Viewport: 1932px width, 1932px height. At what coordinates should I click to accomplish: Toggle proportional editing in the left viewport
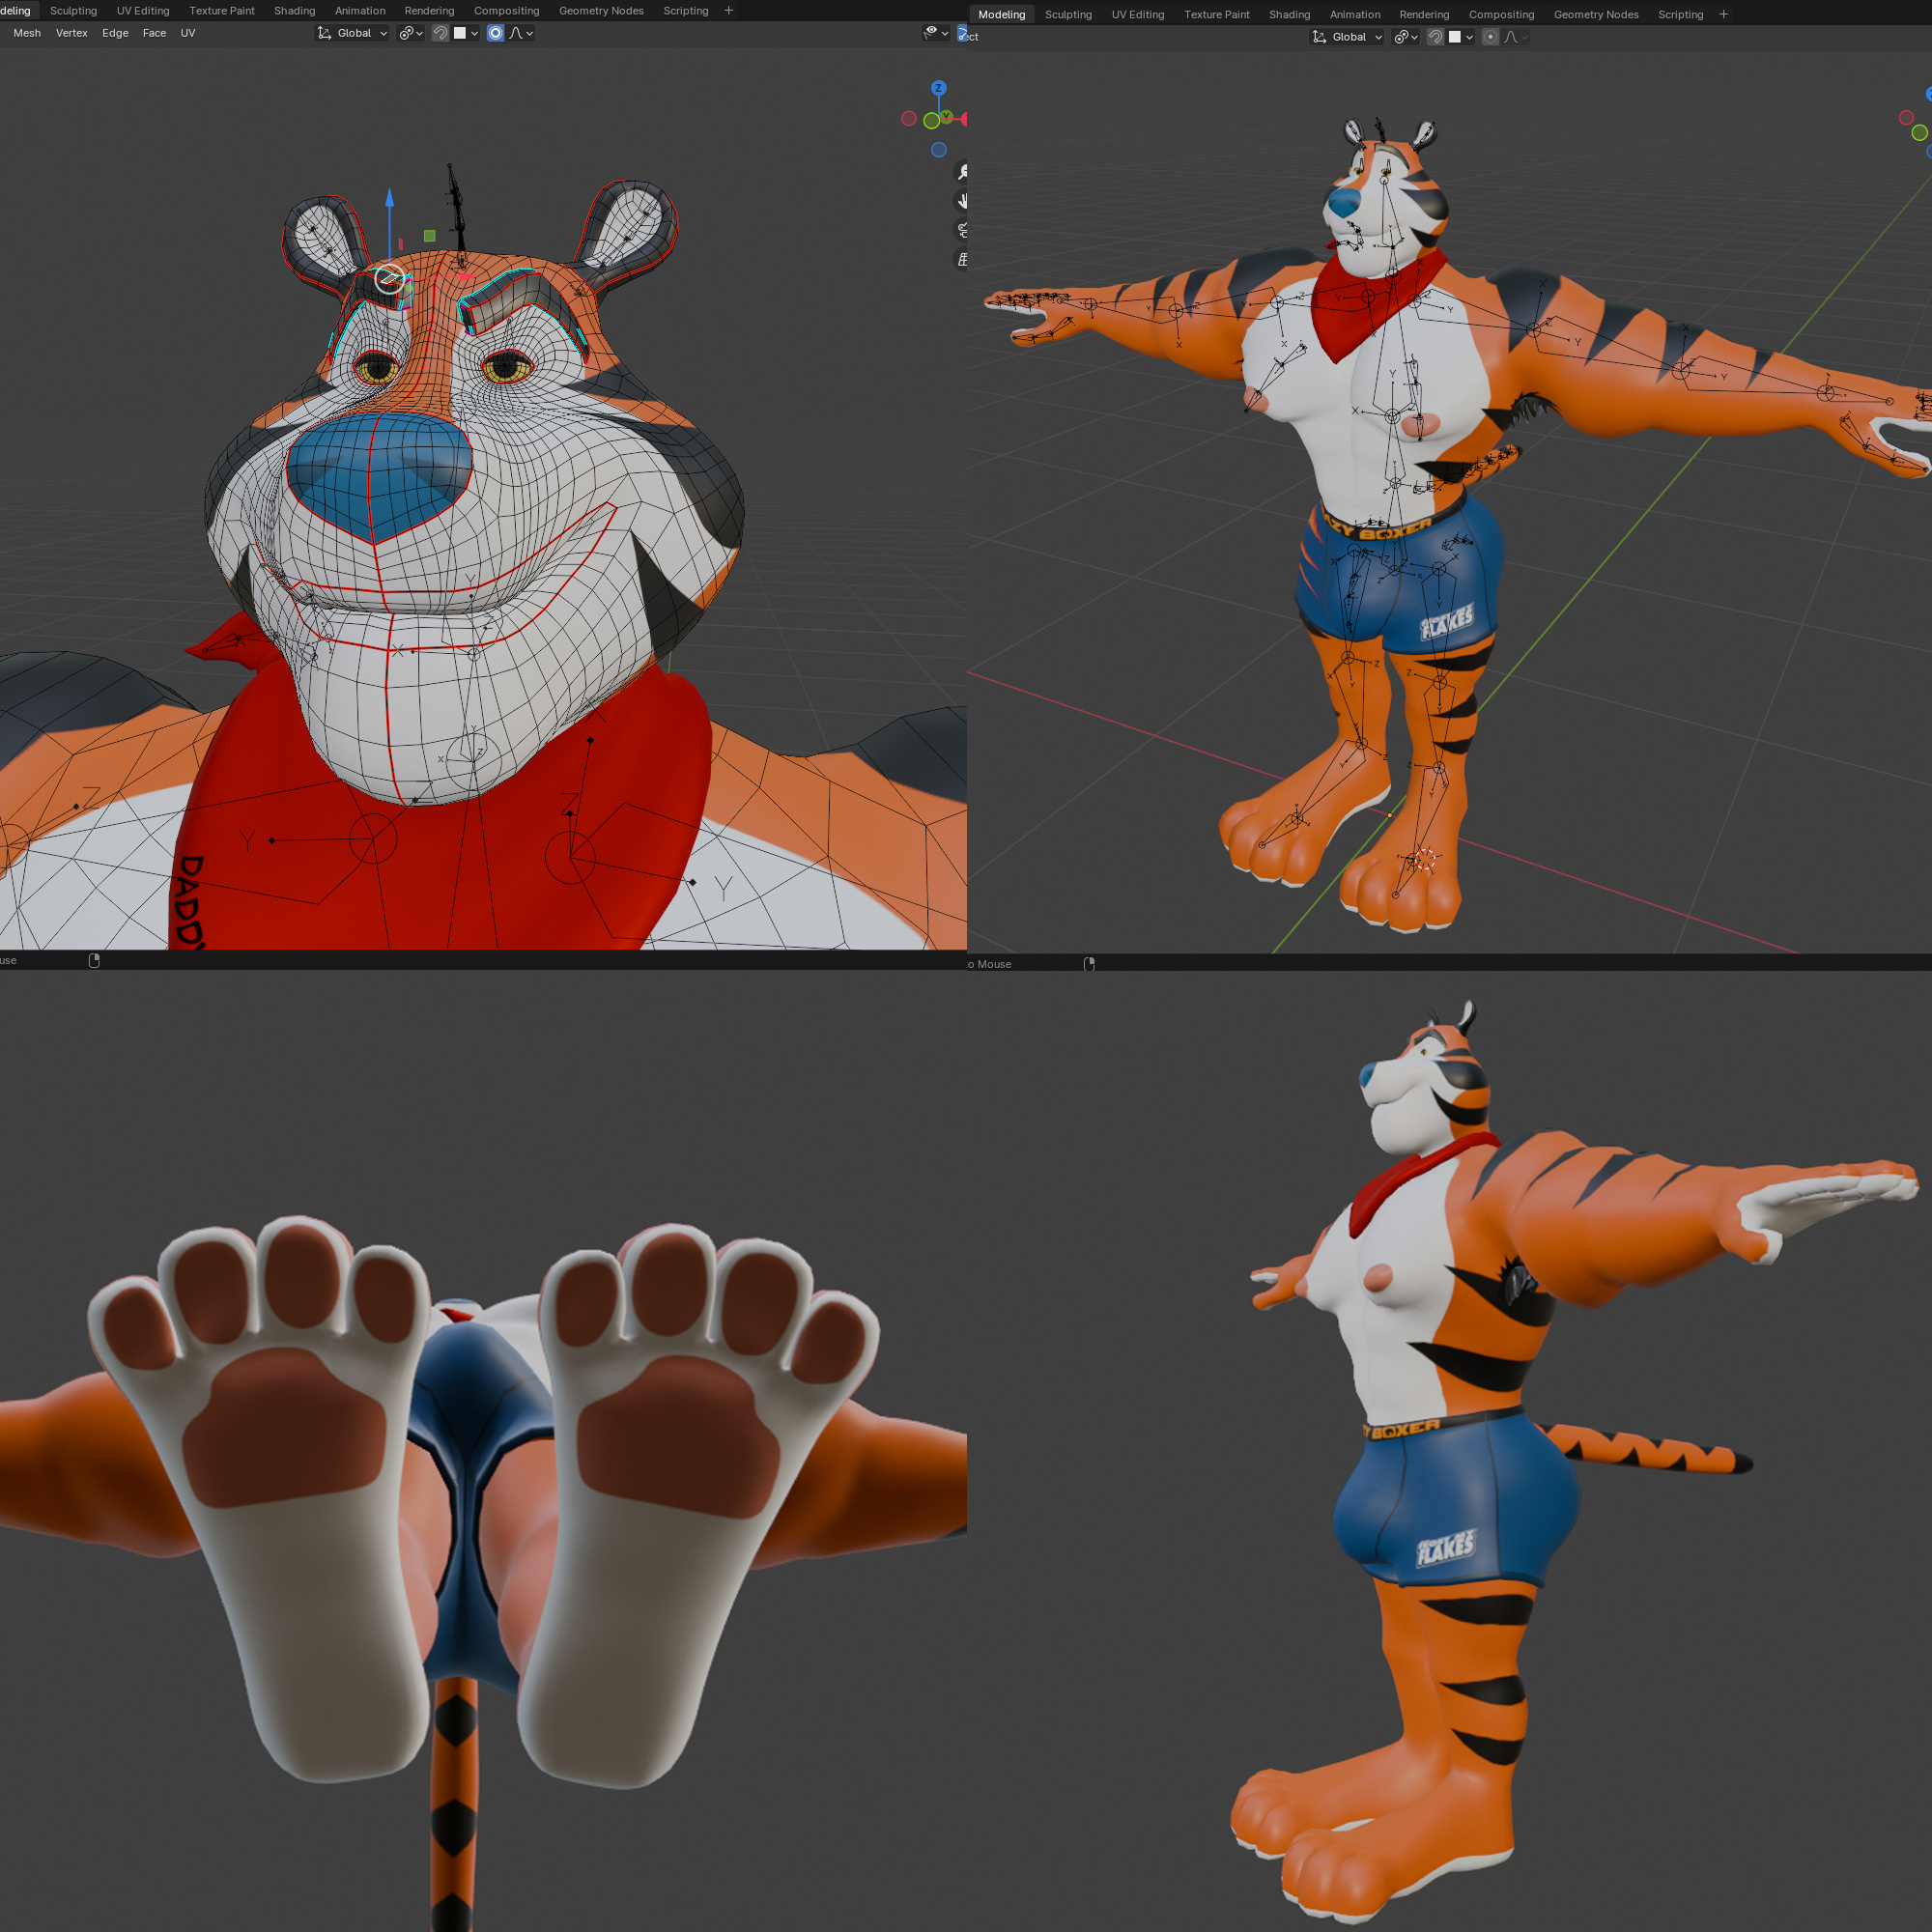[x=495, y=33]
